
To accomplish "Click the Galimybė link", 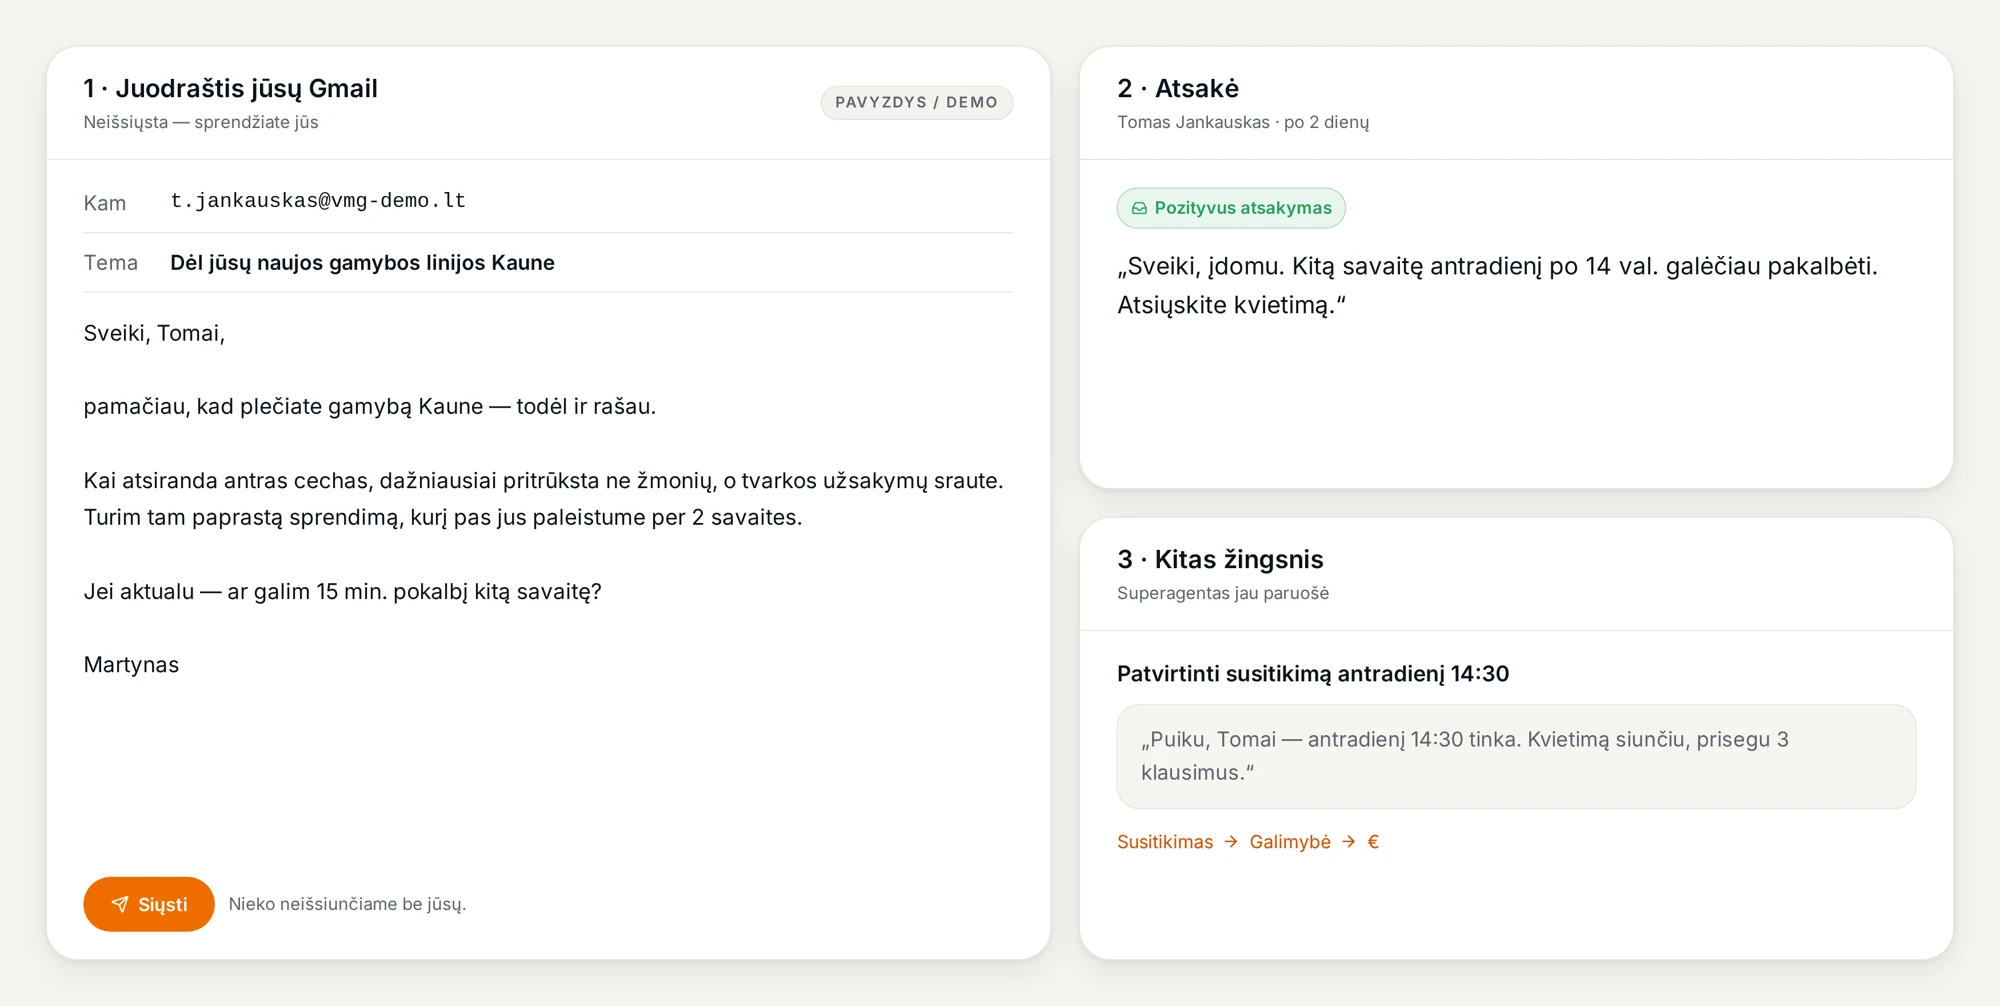I will [x=1290, y=842].
